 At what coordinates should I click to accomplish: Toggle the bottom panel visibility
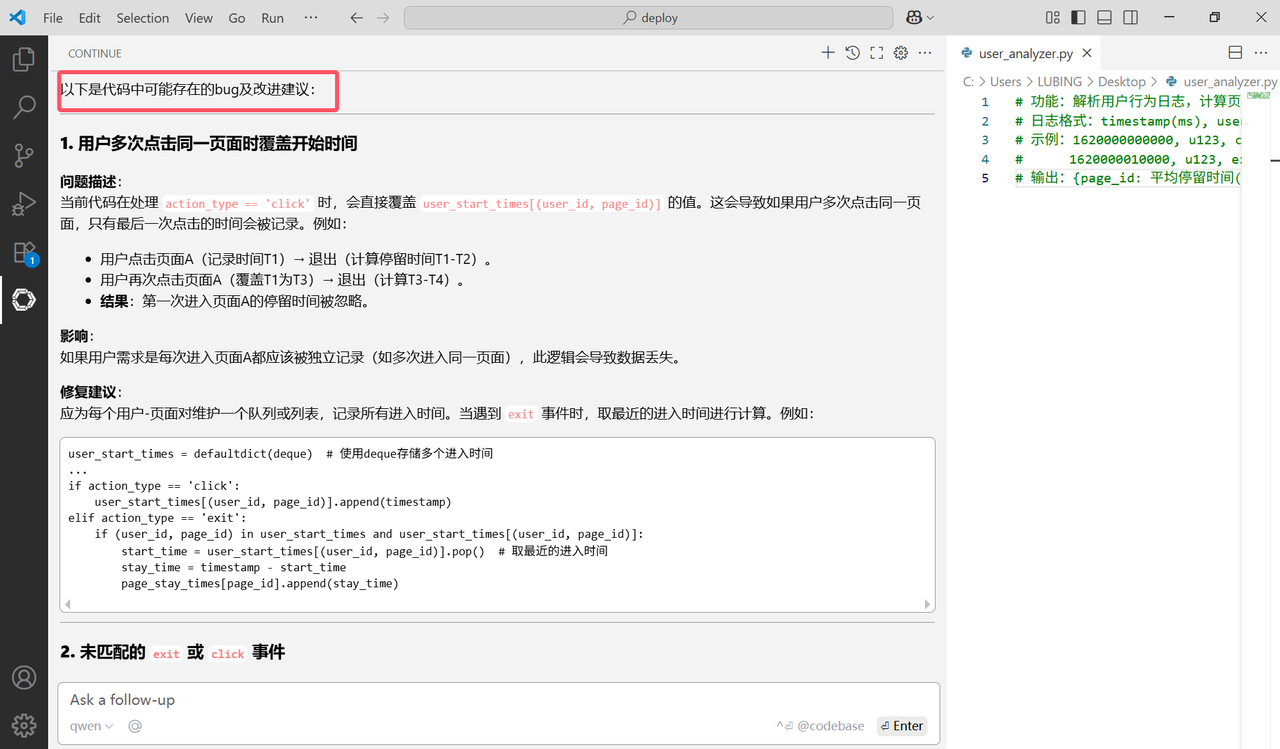point(1104,18)
